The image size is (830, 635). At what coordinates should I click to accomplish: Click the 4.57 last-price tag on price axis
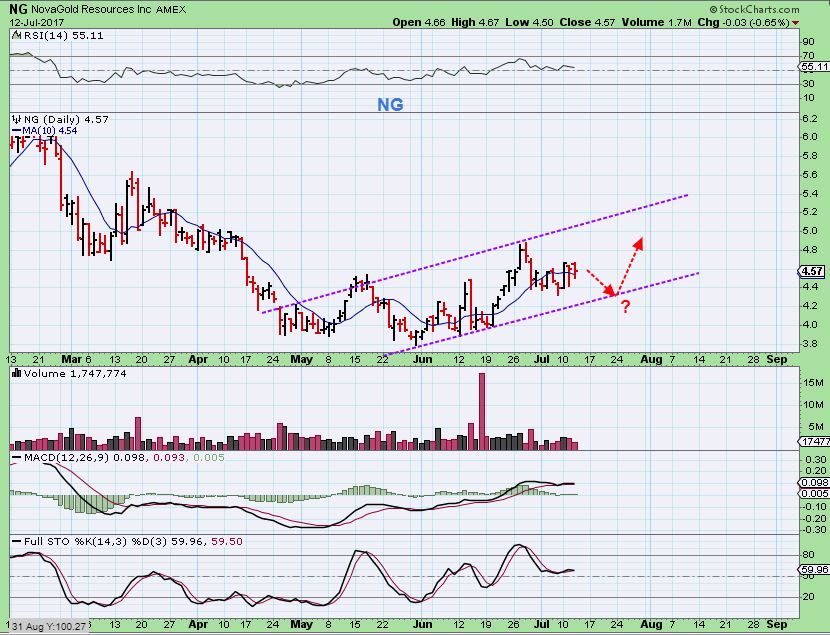pos(813,271)
